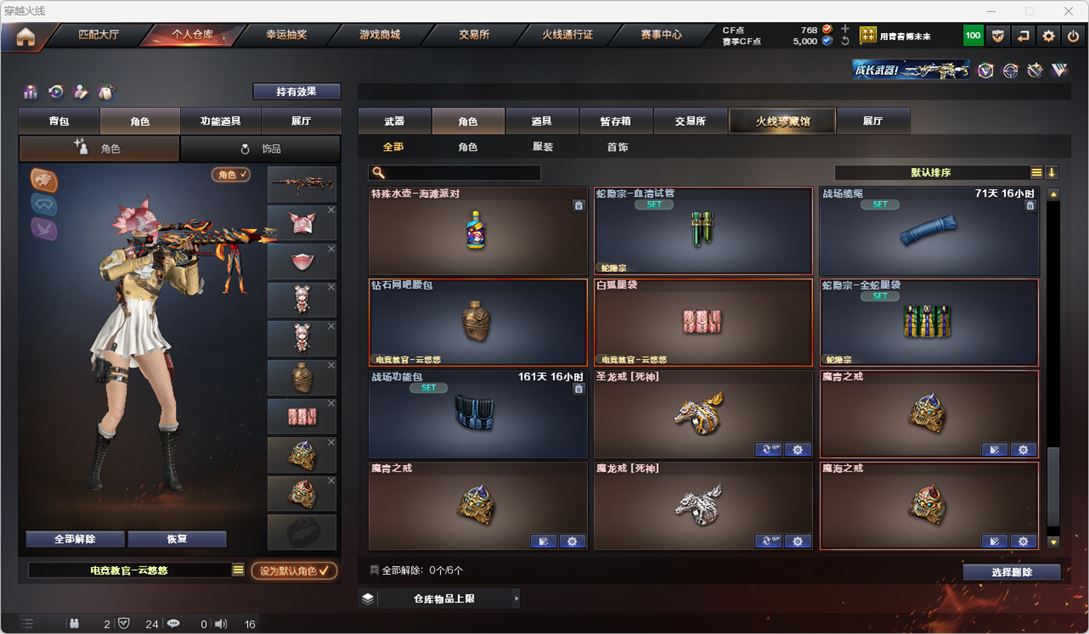Select the 火线珍藏馆 tab

782,121
